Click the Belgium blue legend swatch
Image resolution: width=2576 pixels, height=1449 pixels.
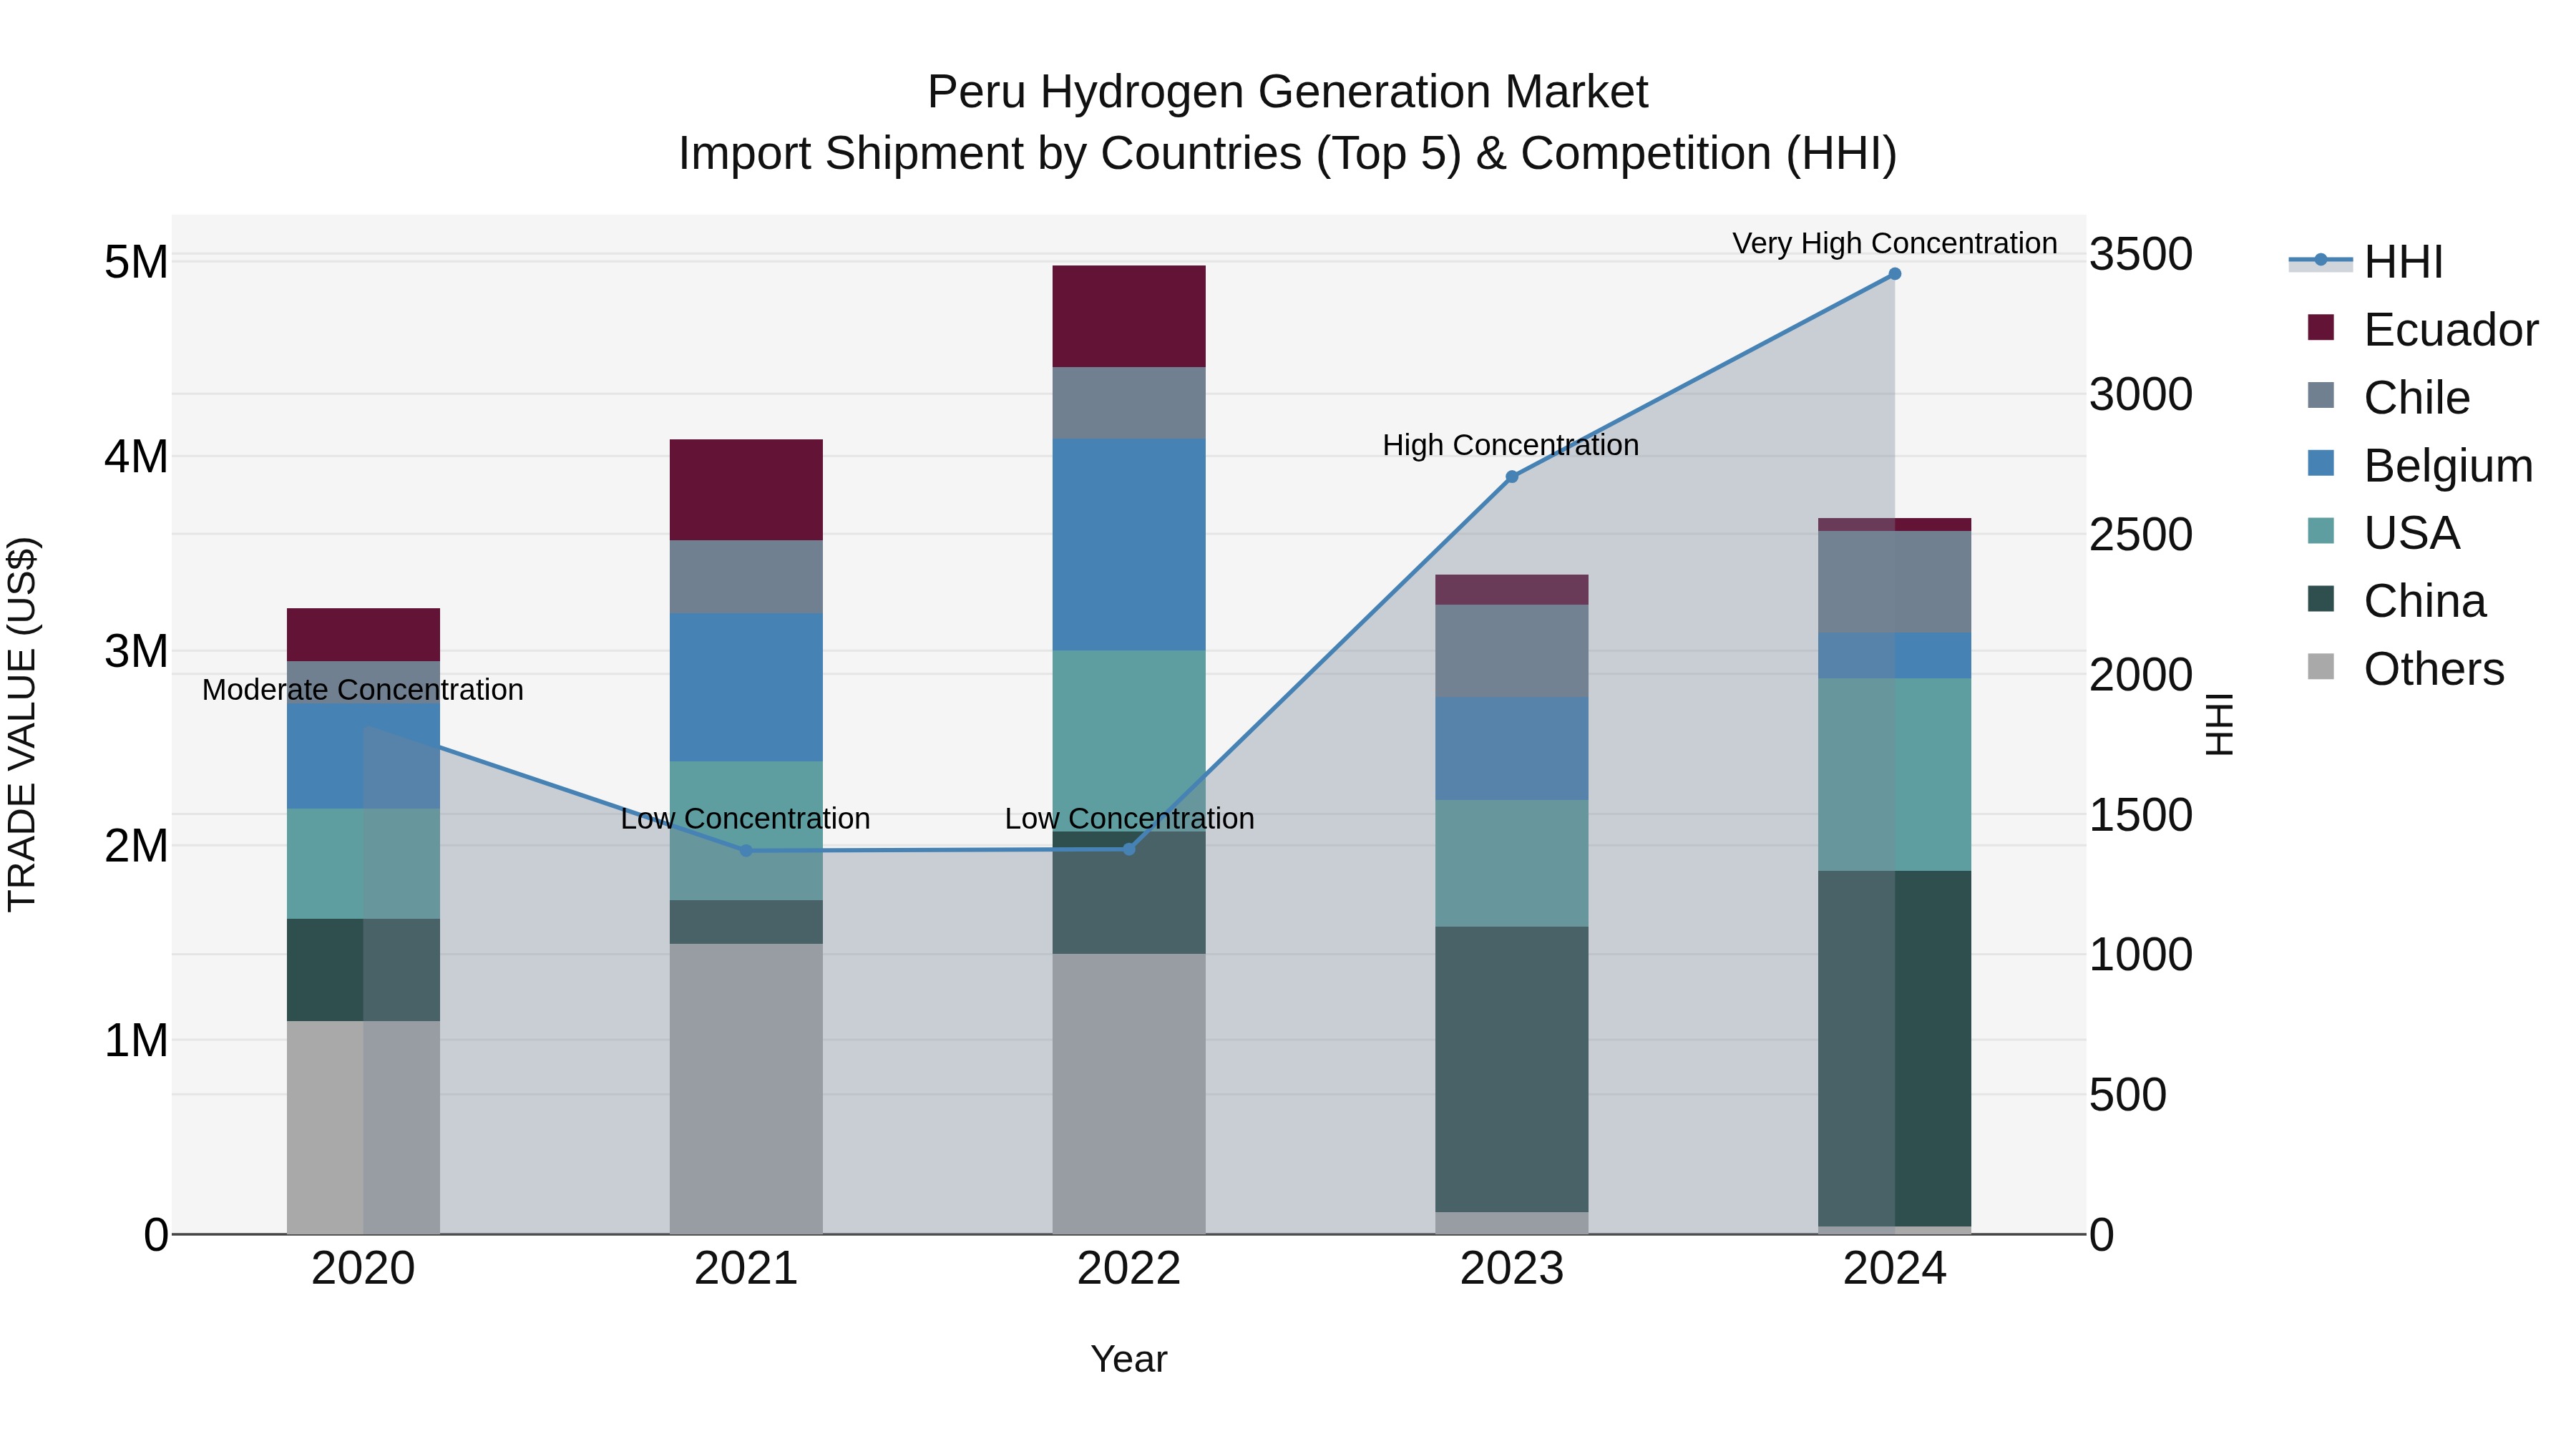coord(2321,463)
